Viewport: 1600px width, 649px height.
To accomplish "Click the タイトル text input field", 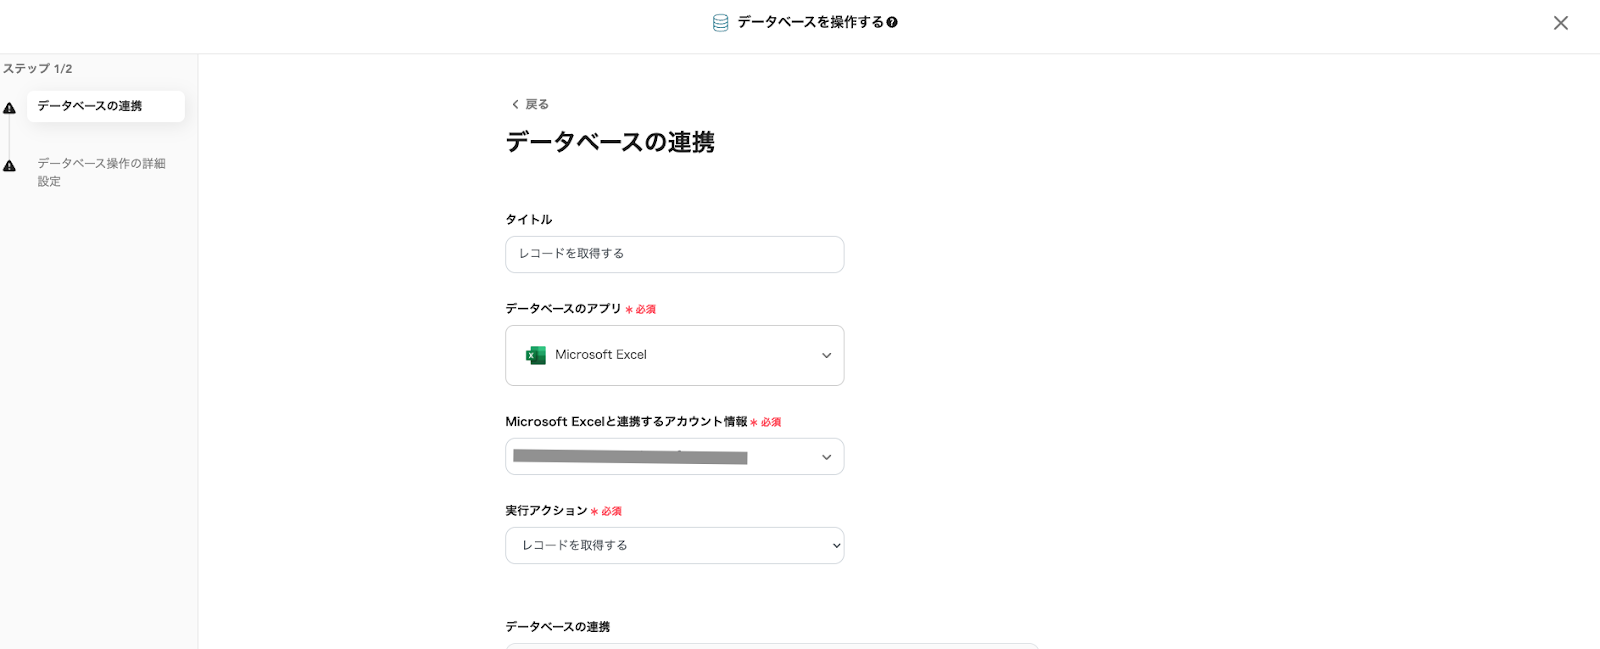I will coord(674,254).
